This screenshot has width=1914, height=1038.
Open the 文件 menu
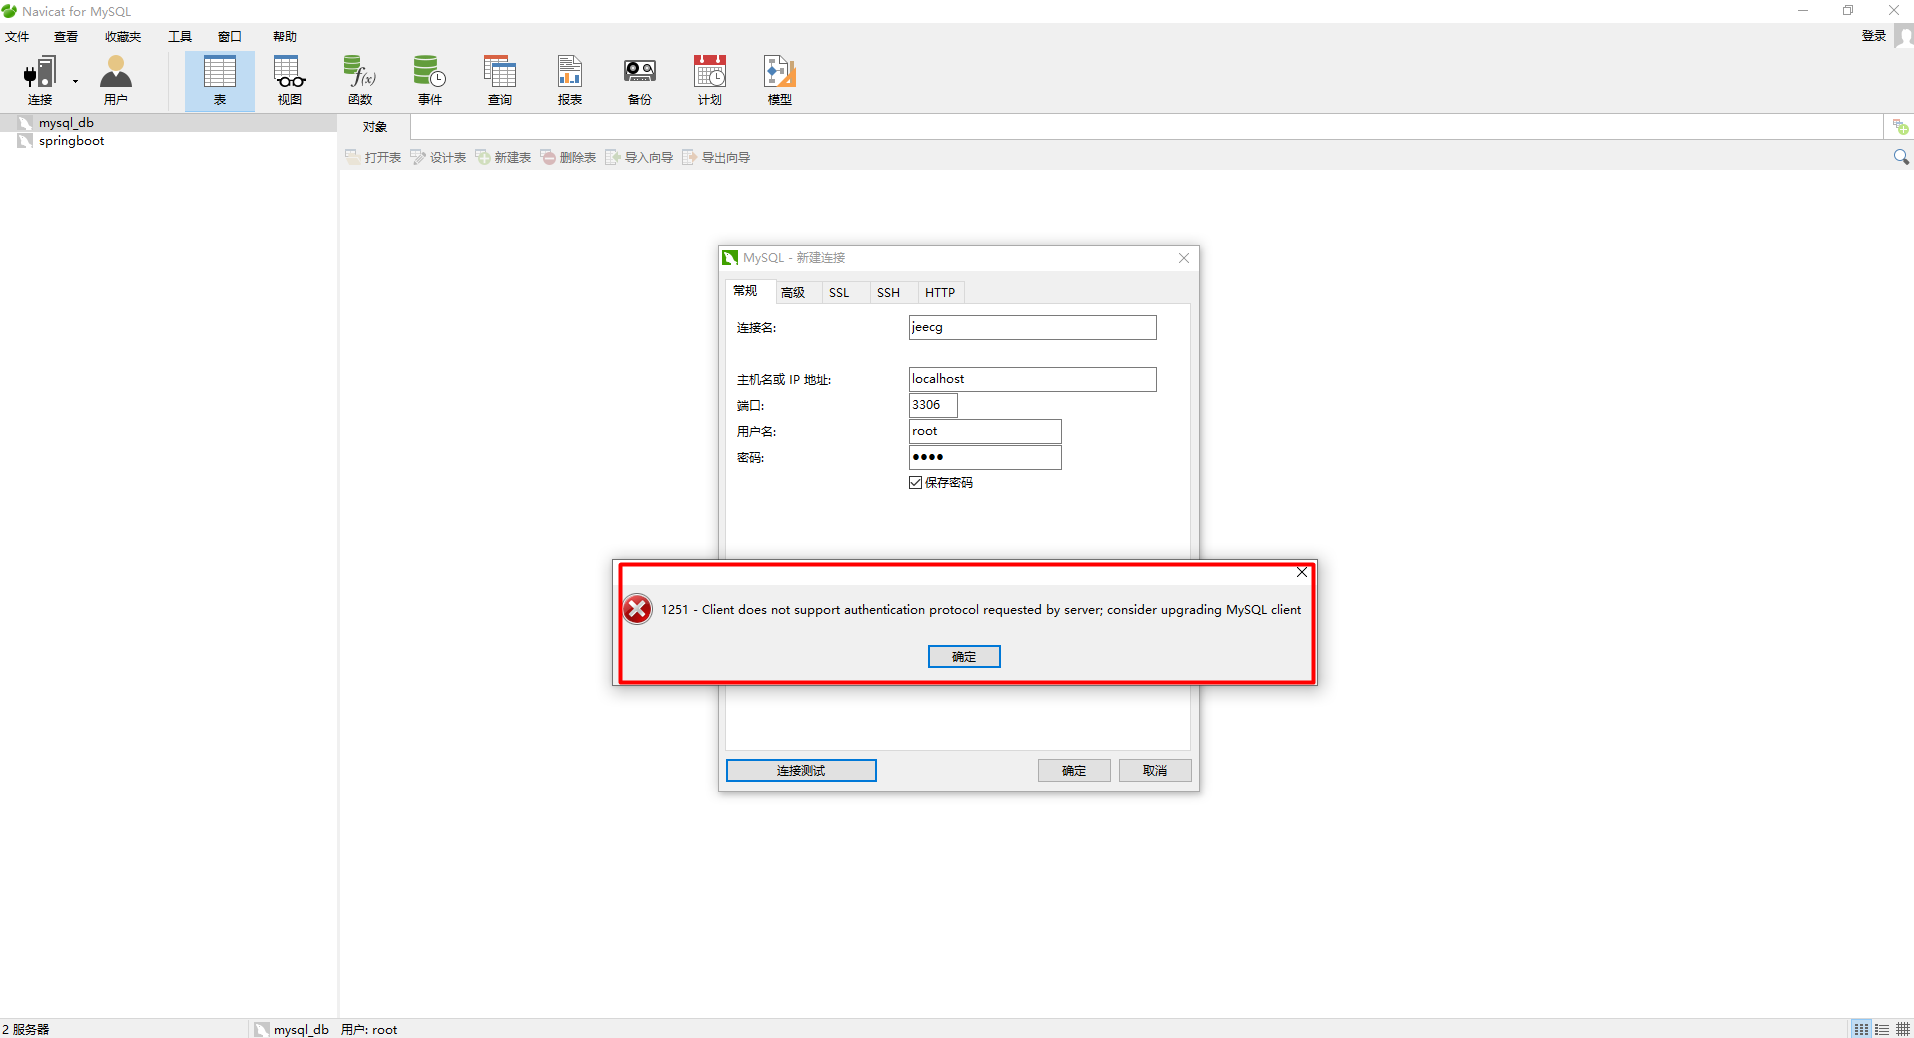[18, 37]
